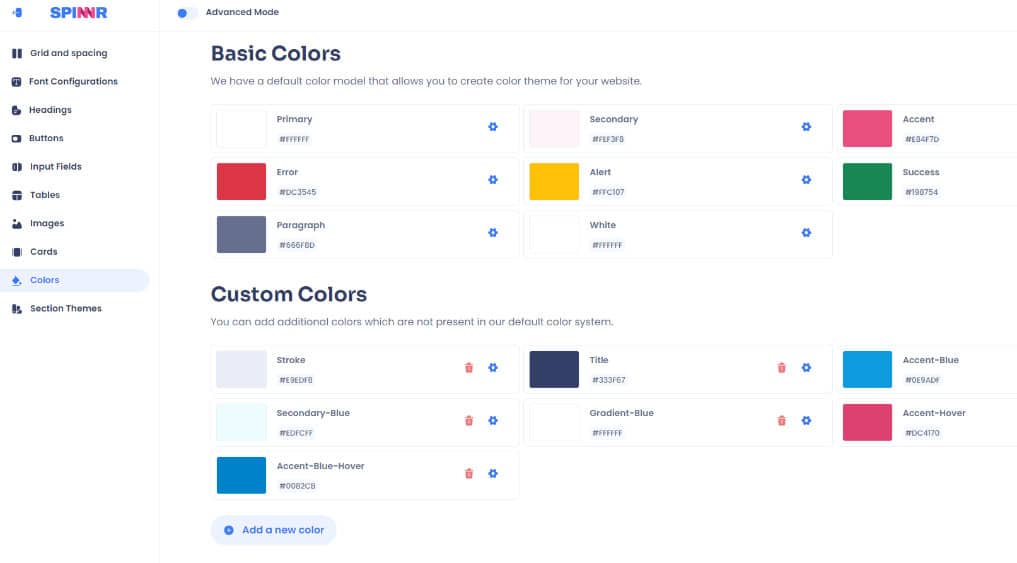
Task: Click the Accent pink color swatch
Action: [867, 129]
